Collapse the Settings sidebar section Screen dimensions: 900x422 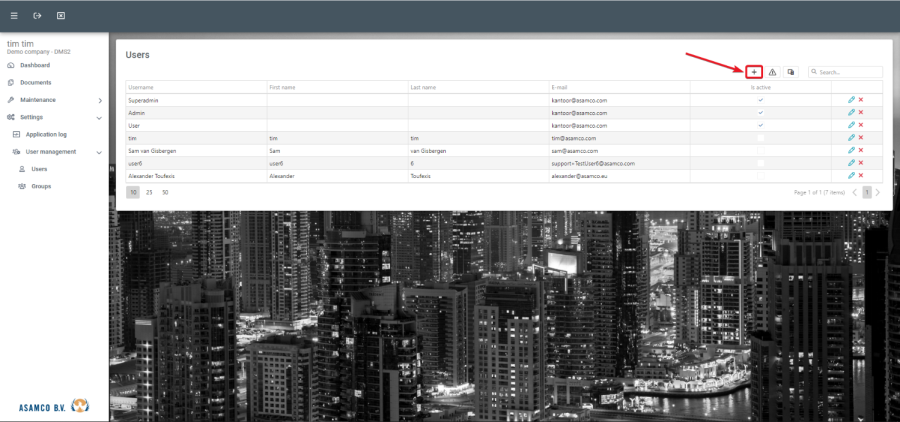point(99,117)
